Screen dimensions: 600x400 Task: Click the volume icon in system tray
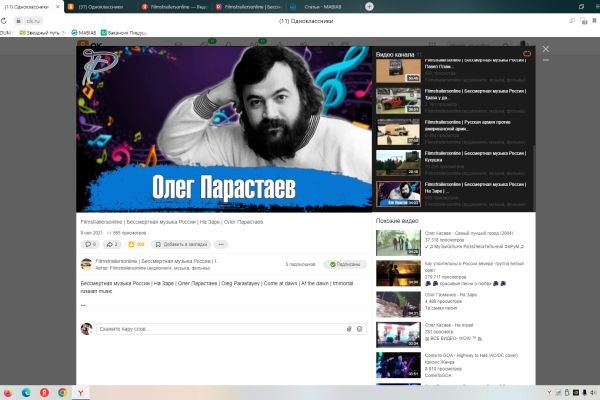coord(593,393)
